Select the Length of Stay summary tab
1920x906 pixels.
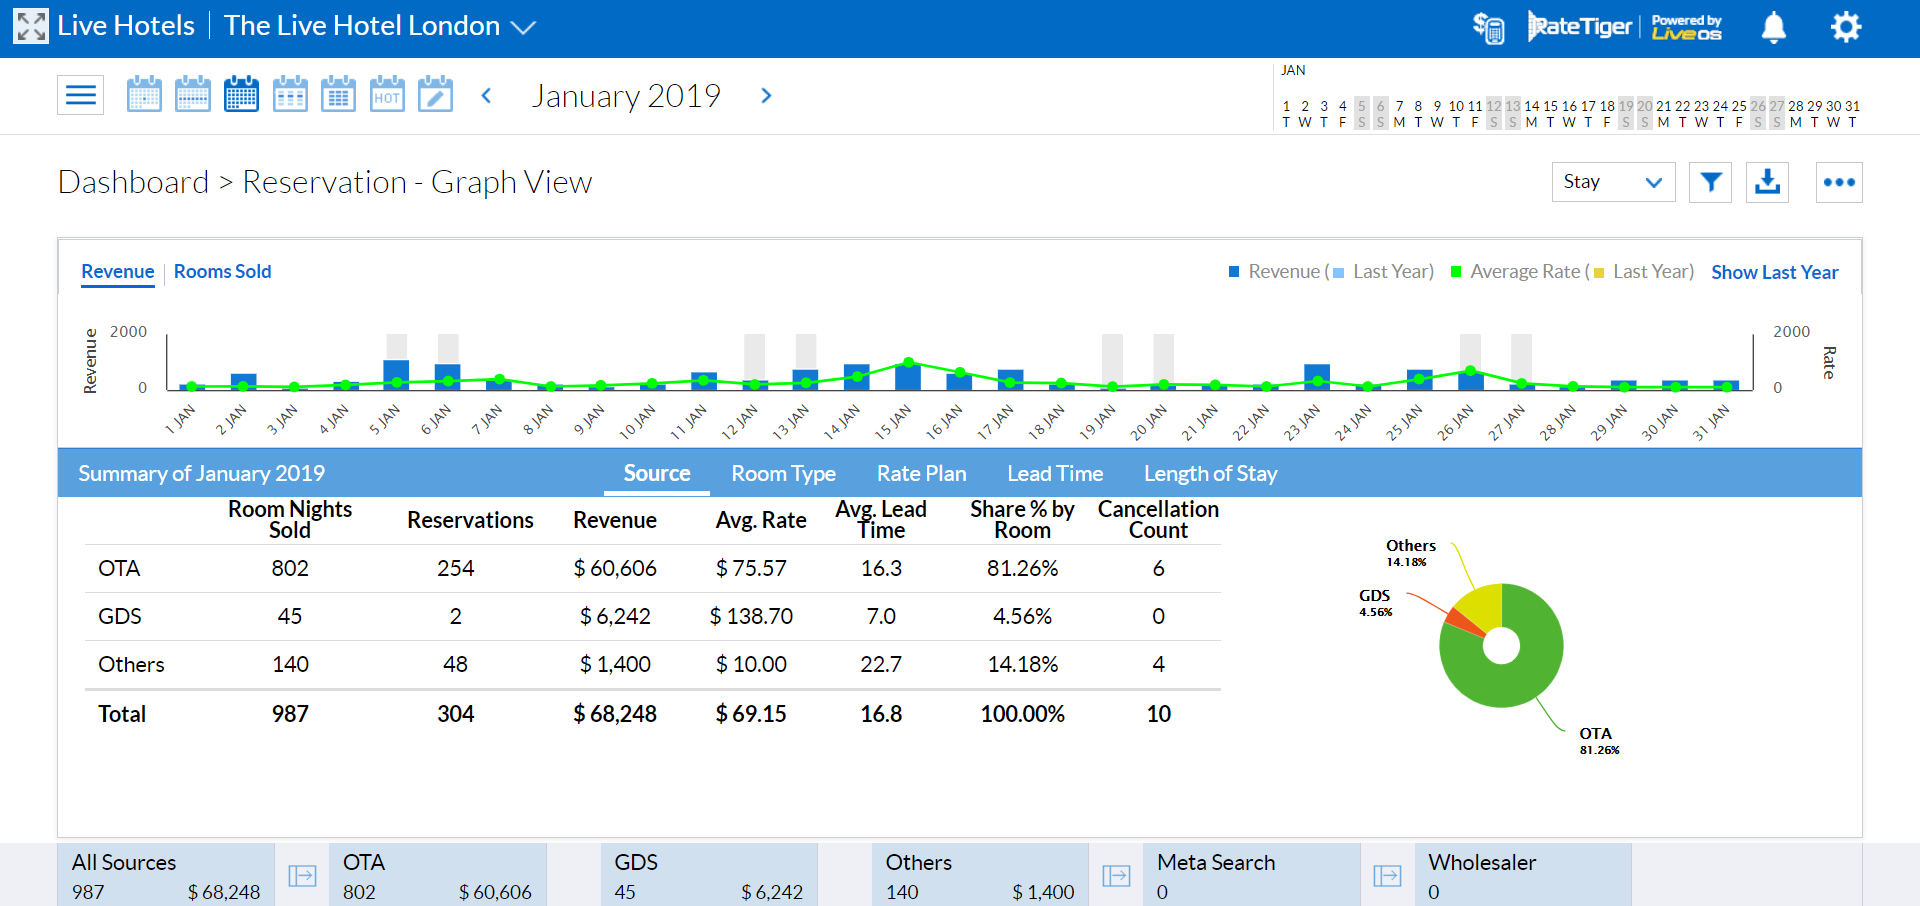[1210, 473]
